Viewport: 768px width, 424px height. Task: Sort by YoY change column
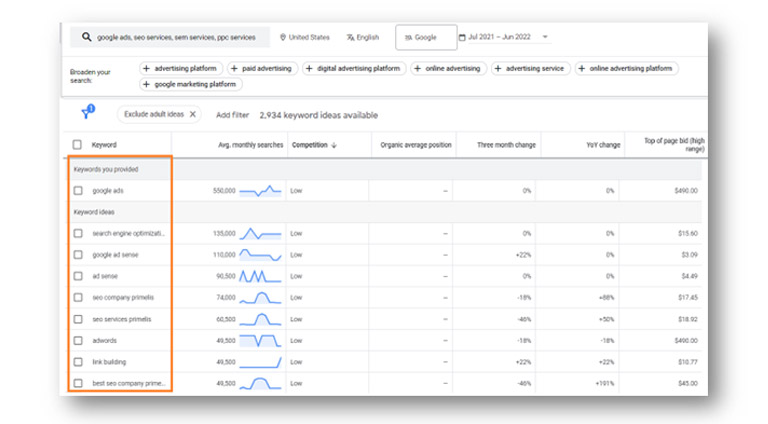point(603,145)
